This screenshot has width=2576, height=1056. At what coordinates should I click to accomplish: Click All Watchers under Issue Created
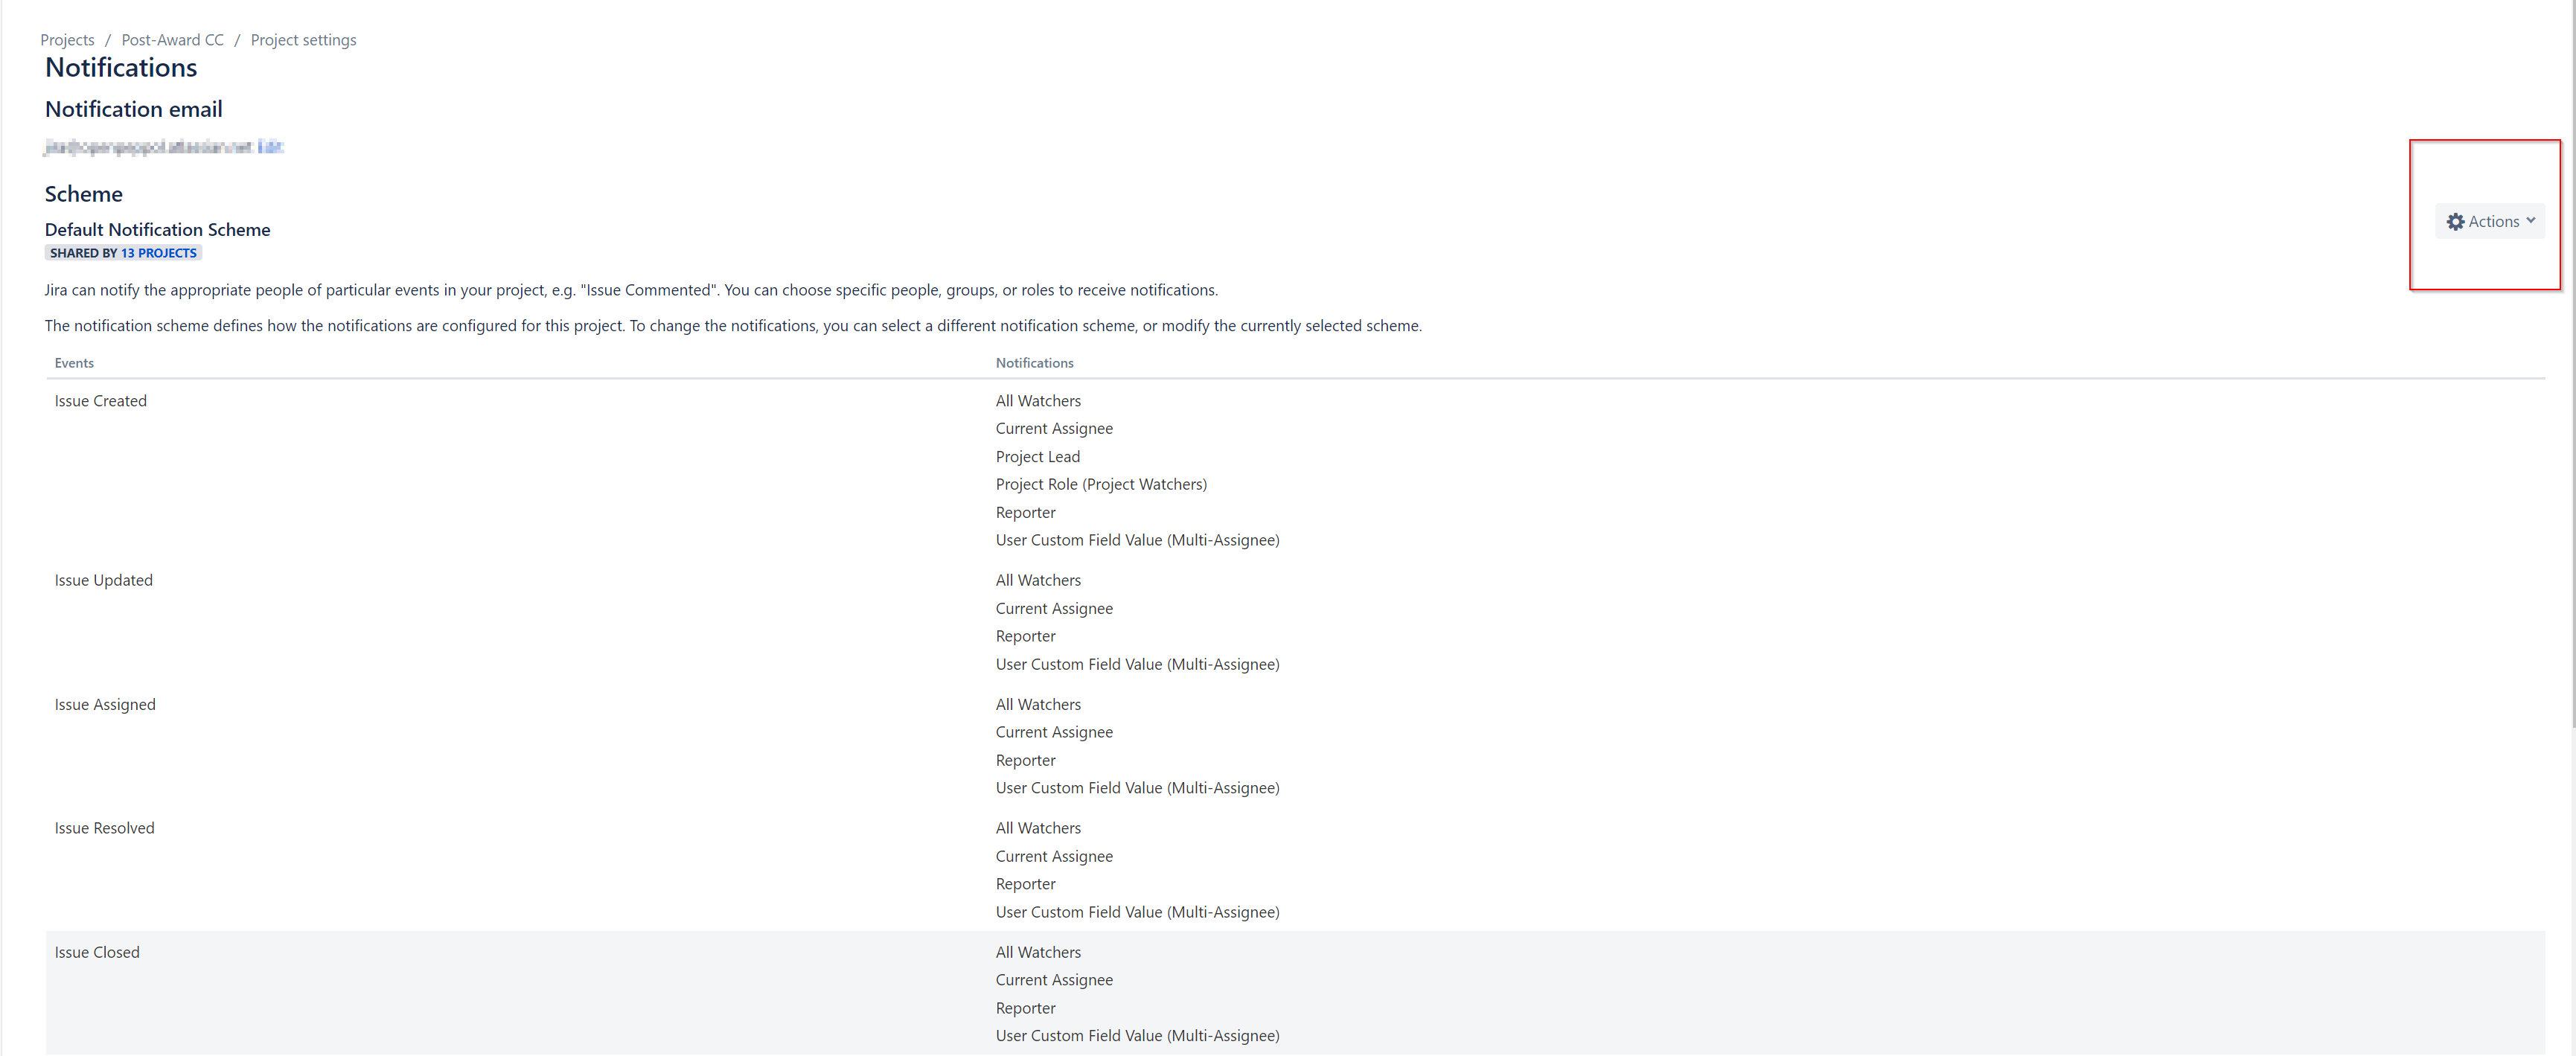click(1038, 401)
